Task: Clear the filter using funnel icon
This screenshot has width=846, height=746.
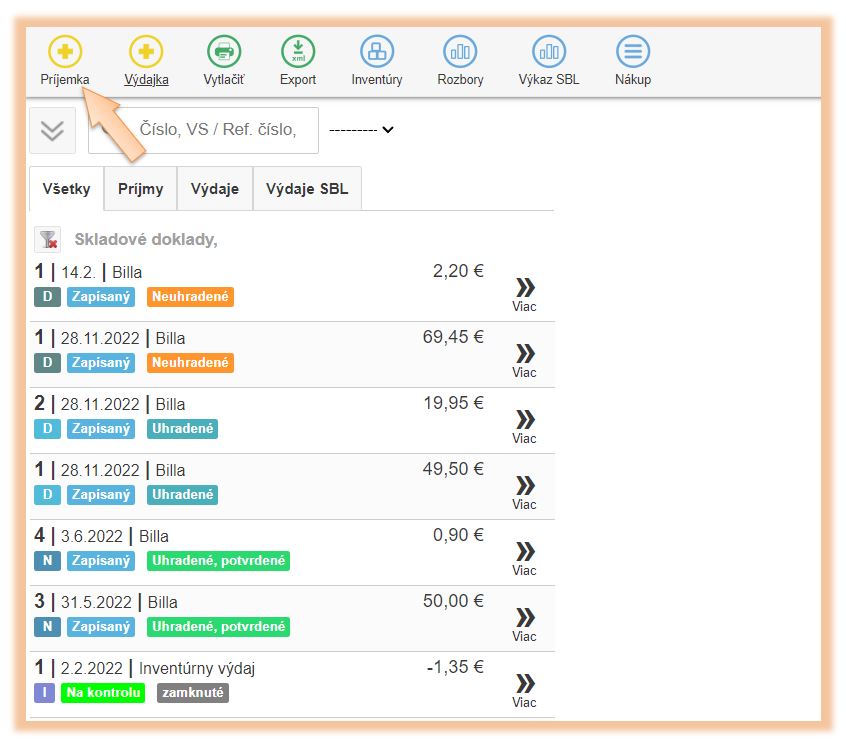Action: point(48,239)
